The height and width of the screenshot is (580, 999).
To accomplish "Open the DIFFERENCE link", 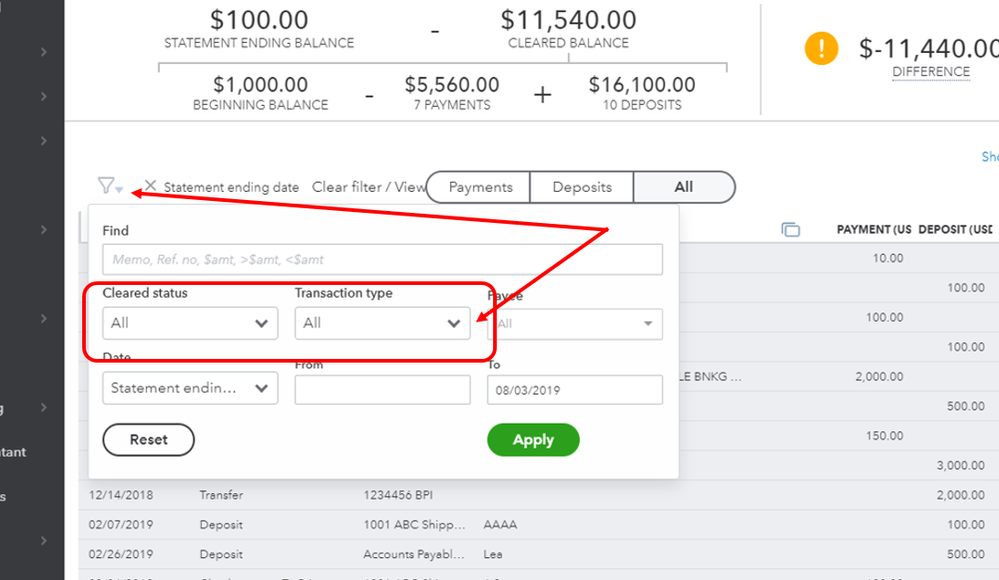I will click(x=931, y=71).
